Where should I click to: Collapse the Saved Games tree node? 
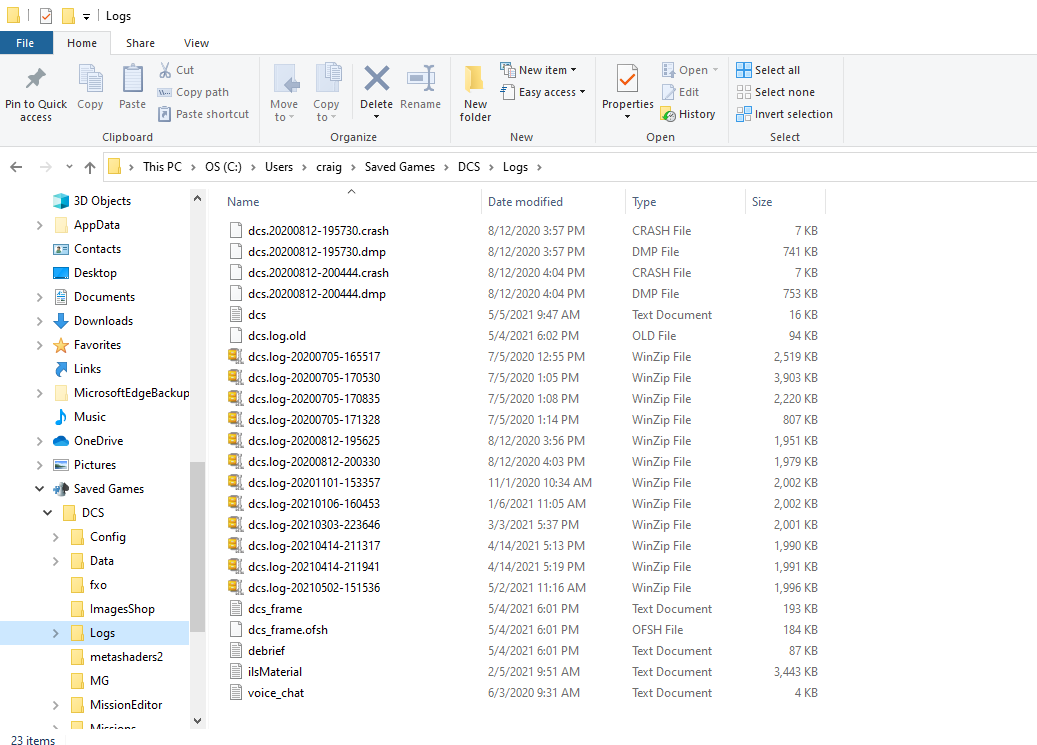[40, 489]
